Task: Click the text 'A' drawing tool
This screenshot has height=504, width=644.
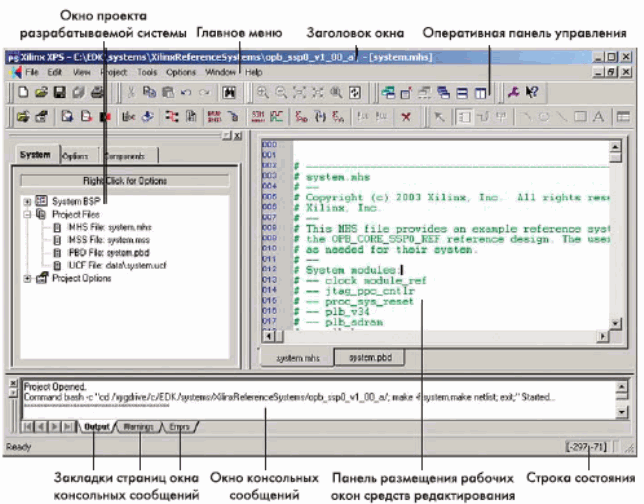Action: [x=596, y=117]
